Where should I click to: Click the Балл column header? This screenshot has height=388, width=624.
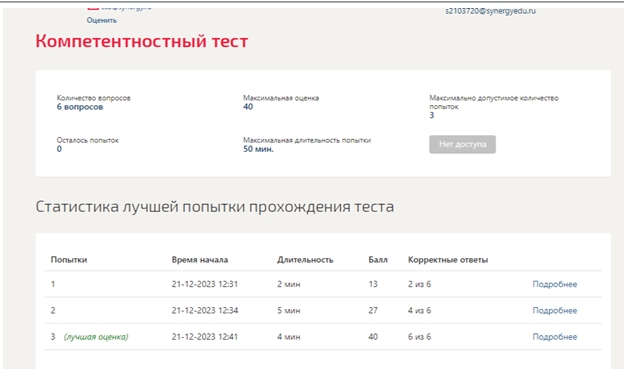point(378,260)
